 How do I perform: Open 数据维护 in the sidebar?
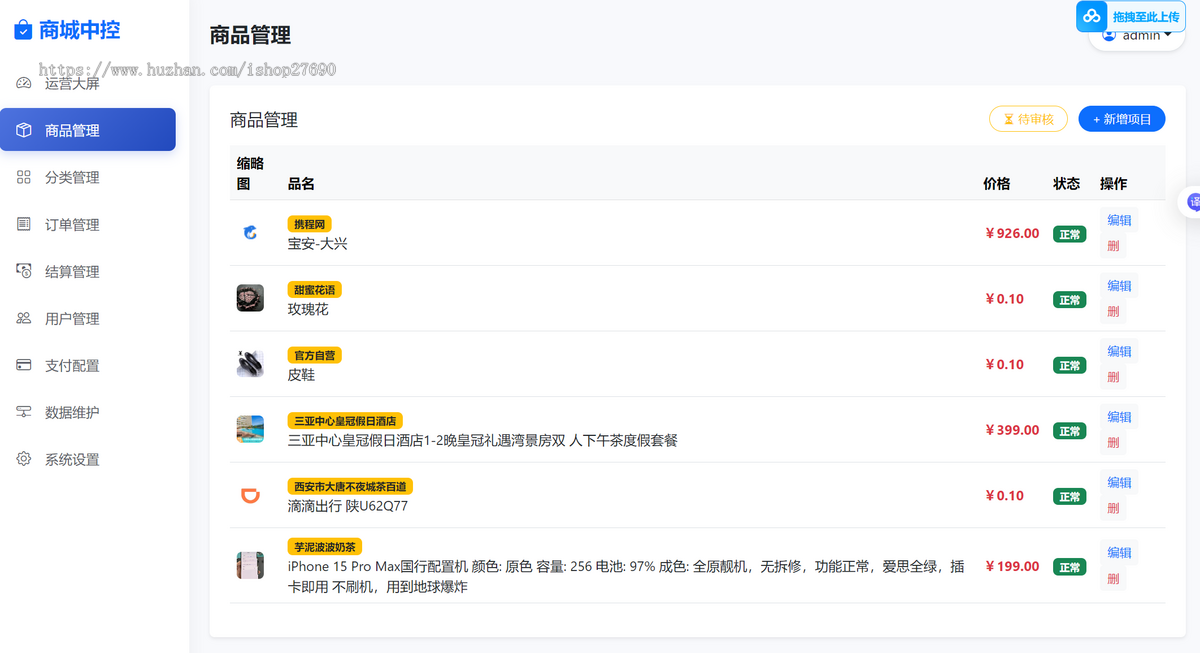click(88, 412)
